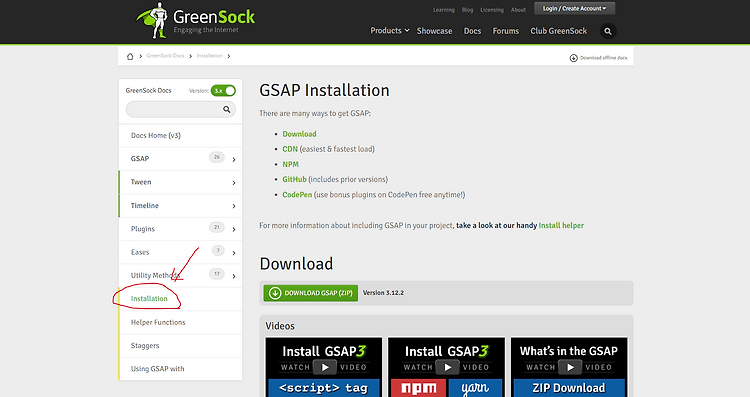Click the Download offline docs text
The width and height of the screenshot is (750, 397).
[x=604, y=58]
